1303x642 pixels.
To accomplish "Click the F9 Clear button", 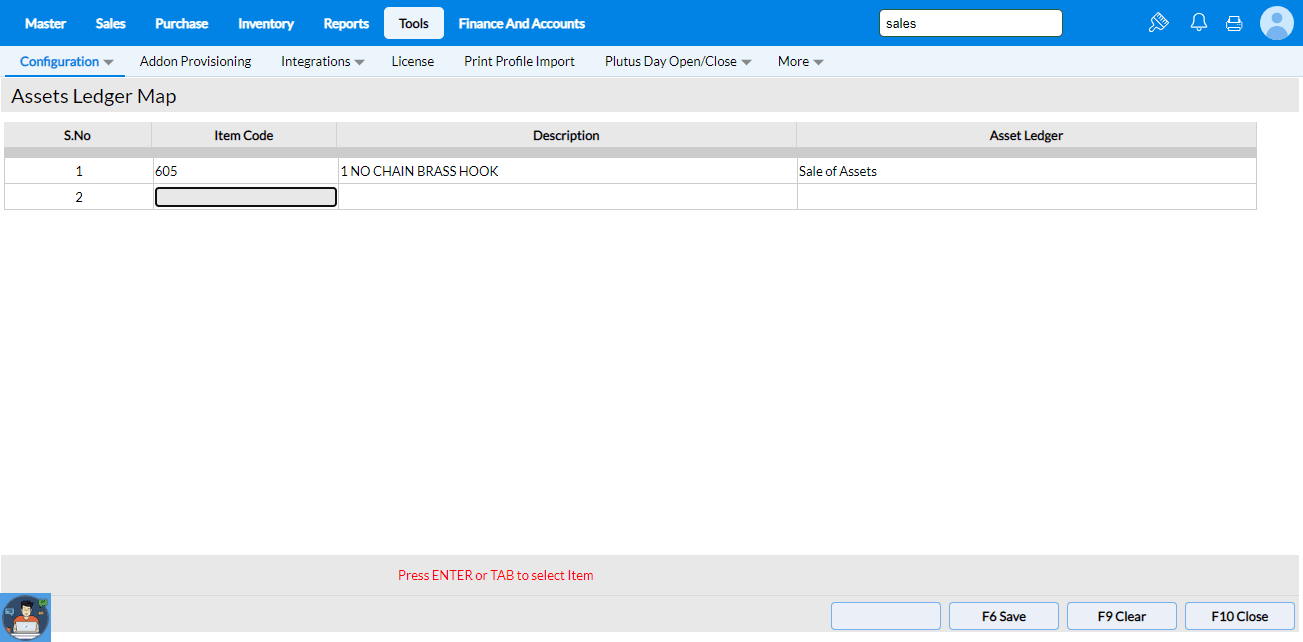I will coord(1122,616).
